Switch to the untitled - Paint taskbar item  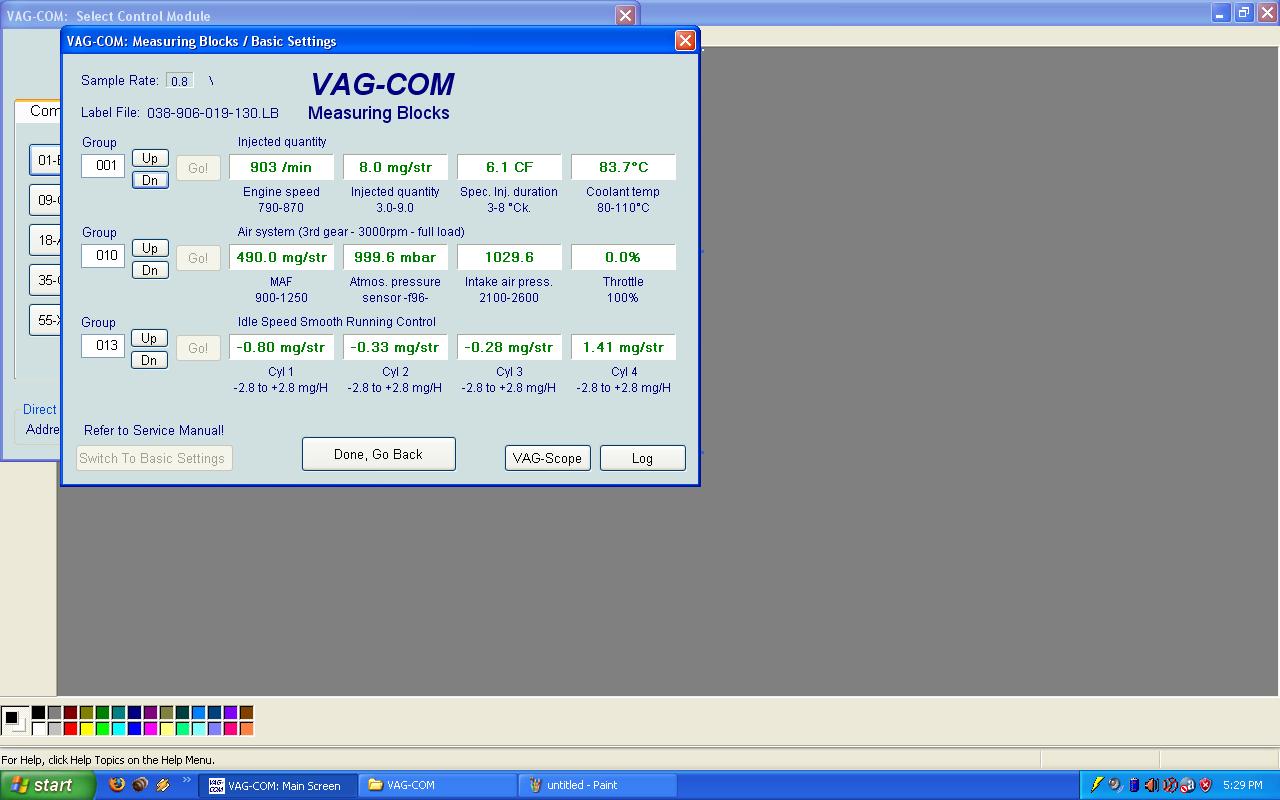[x=597, y=785]
